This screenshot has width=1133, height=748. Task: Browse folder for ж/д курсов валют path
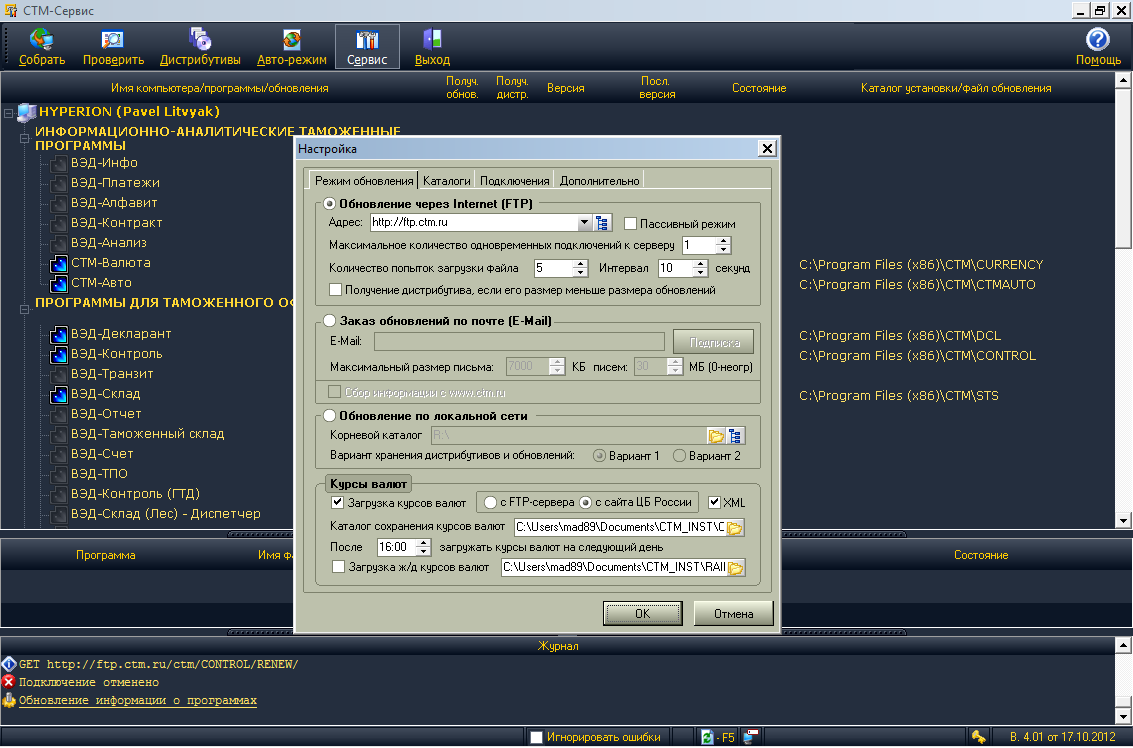(736, 568)
